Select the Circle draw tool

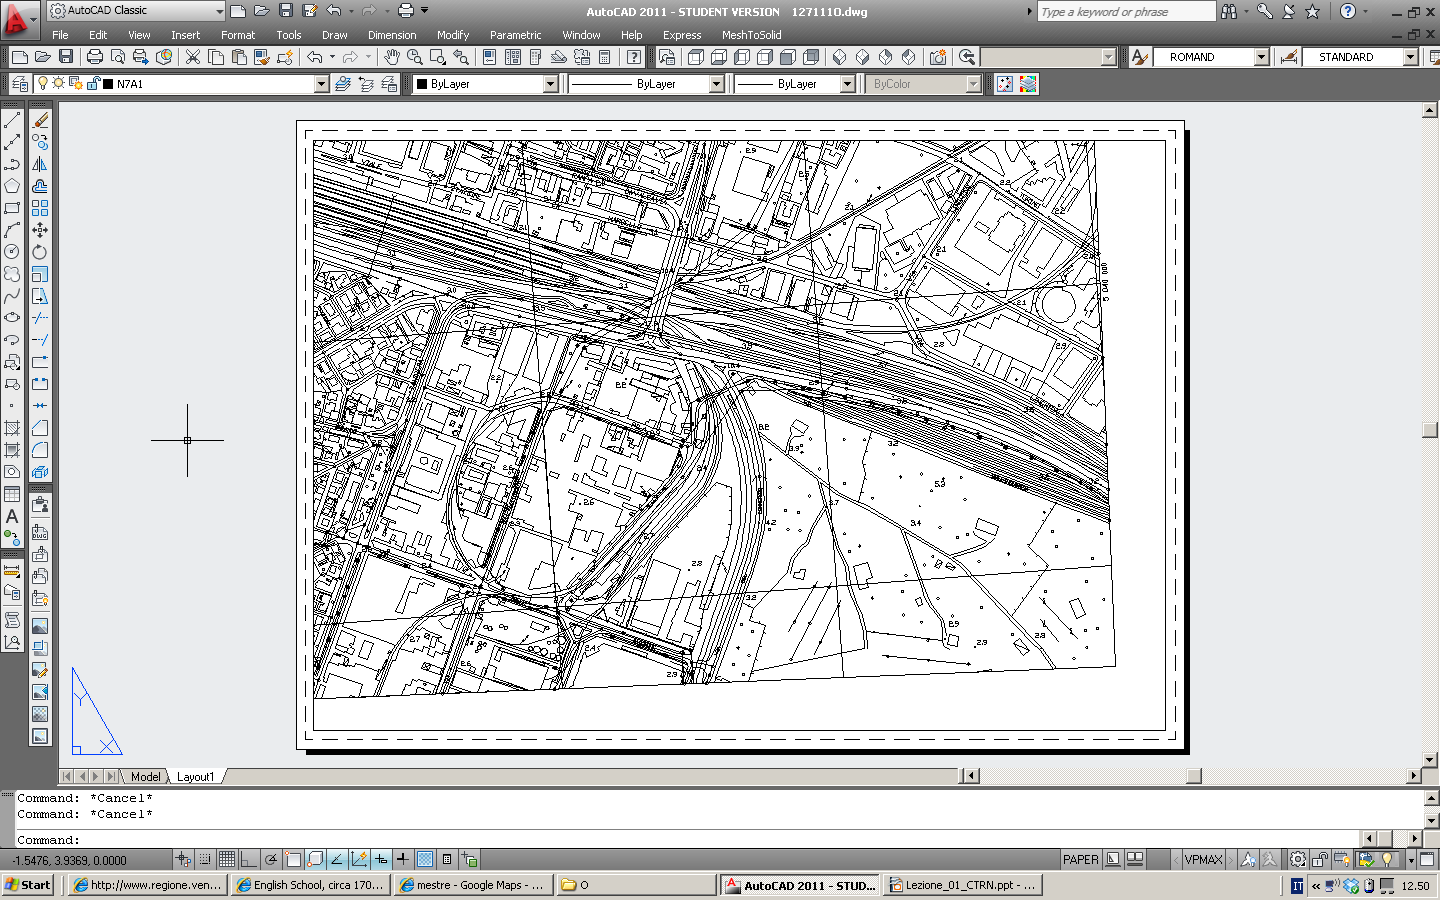[x=12, y=252]
